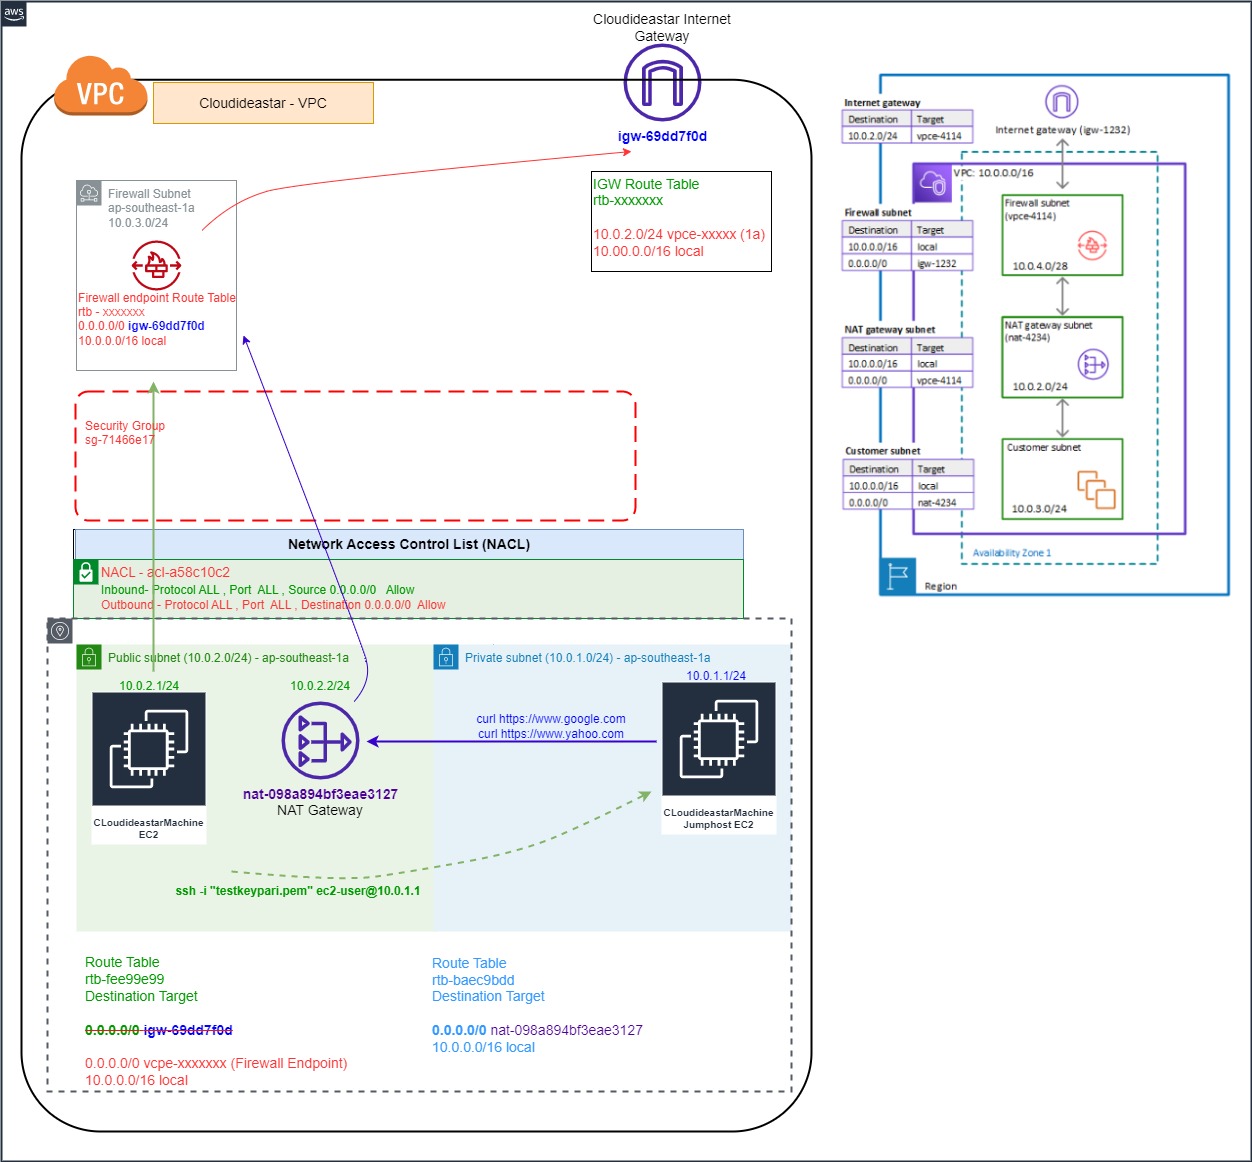Viewport: 1252px width, 1162px height.
Task: Select the orange VPC cloud icon
Action: 101,88
